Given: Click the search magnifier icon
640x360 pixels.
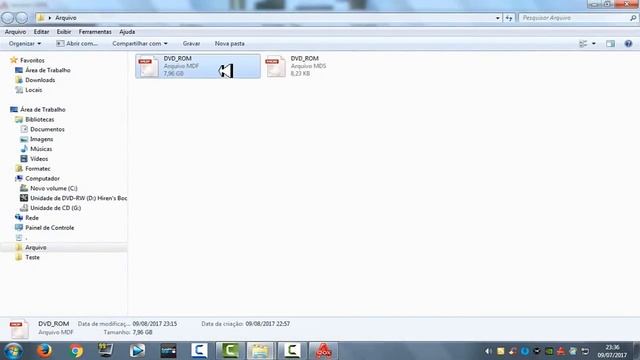Looking at the screenshot, I should click(633, 18).
